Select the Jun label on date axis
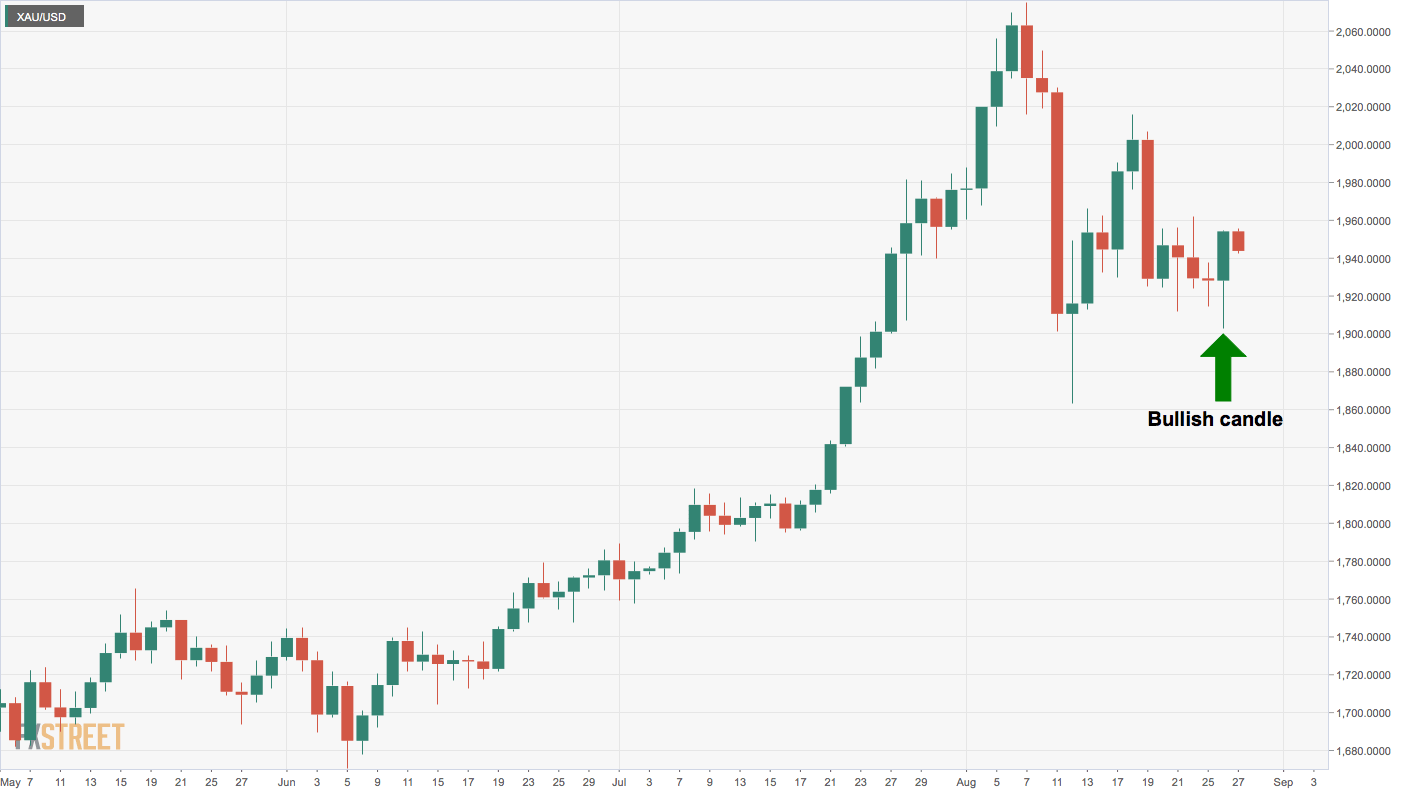This screenshot has height=795, width=1405. [x=287, y=782]
